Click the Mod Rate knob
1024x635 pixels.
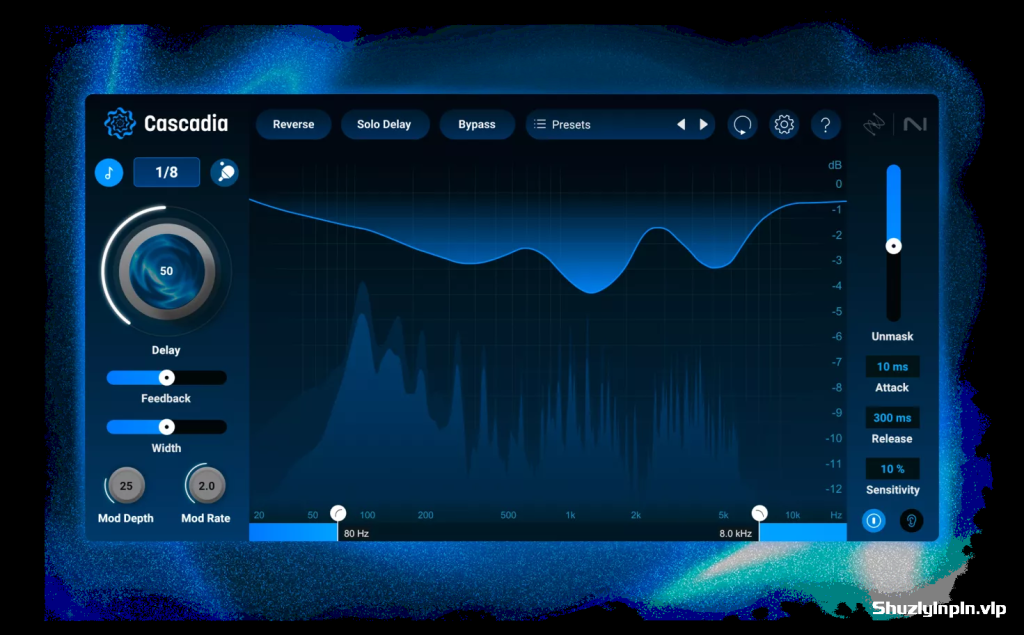click(x=206, y=485)
